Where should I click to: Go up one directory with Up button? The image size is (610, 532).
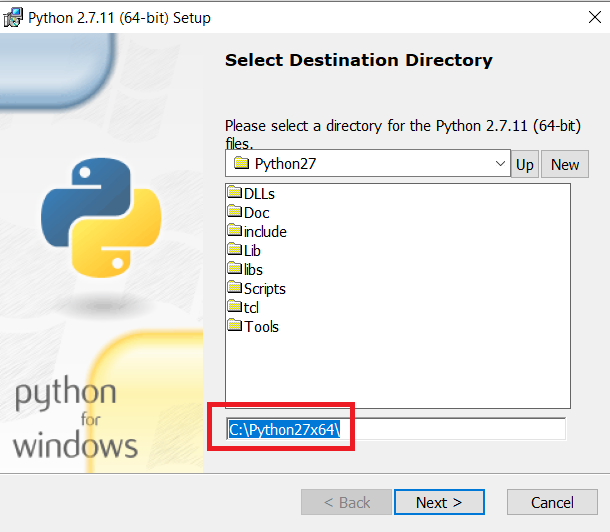524,164
